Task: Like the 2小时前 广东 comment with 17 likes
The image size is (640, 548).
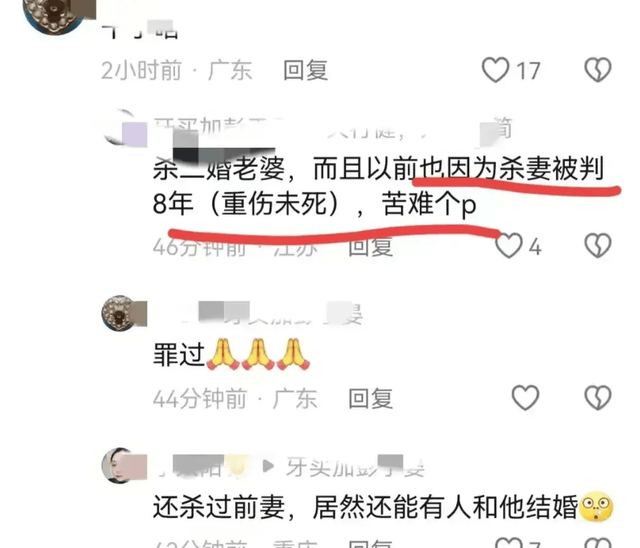Action: 496,70
